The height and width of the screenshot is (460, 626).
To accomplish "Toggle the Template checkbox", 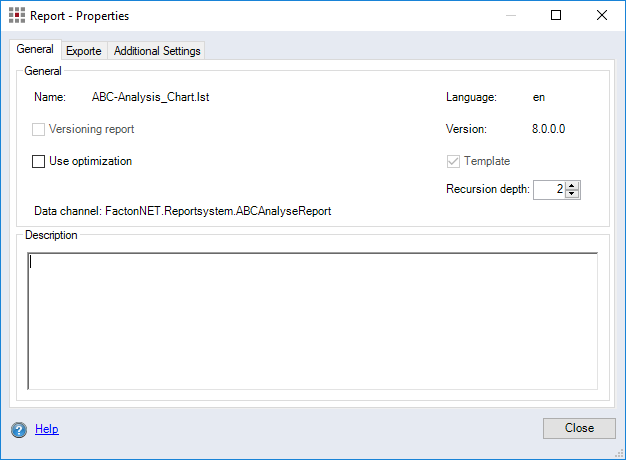I will coord(453,162).
